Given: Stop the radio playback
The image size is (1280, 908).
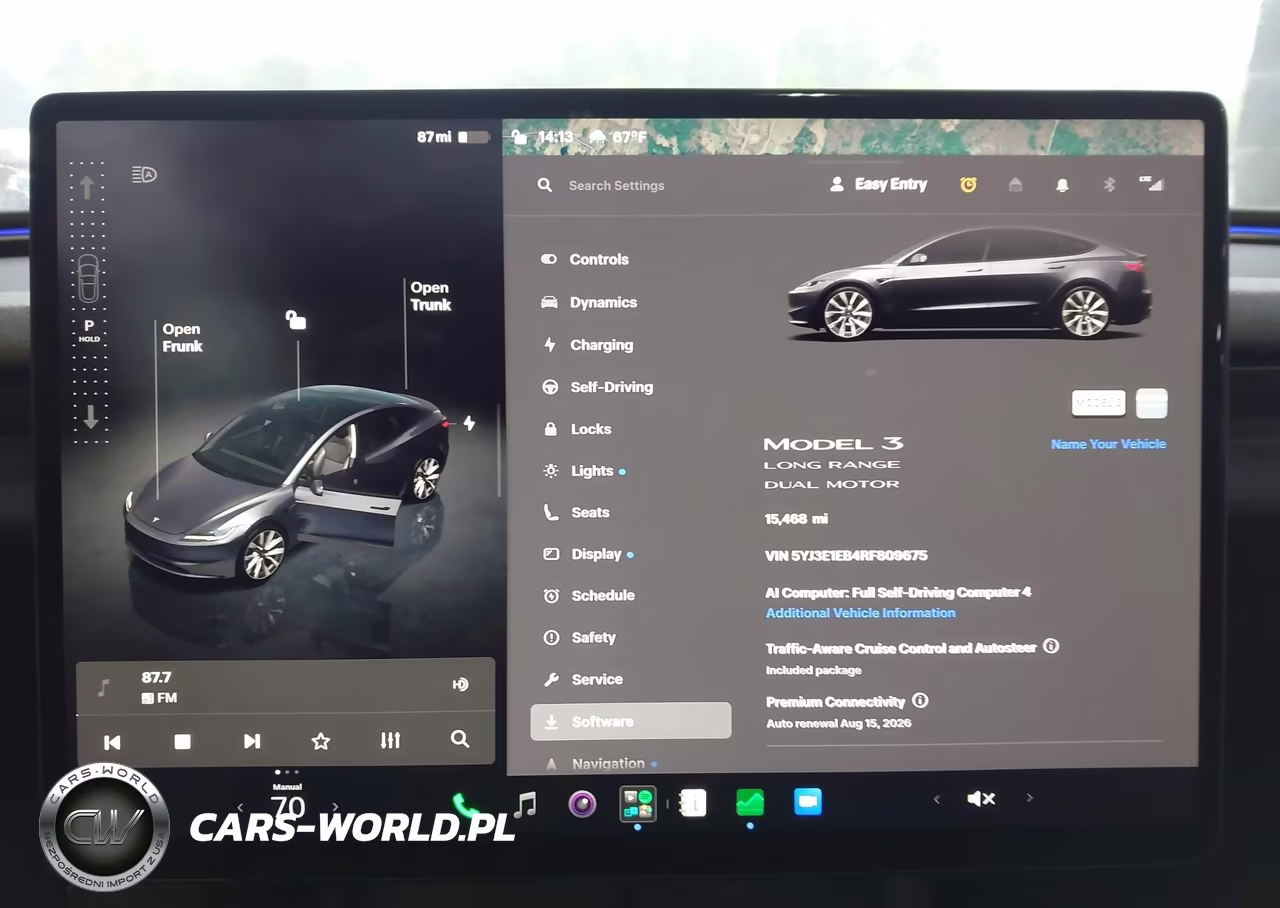Looking at the screenshot, I should pyautogui.click(x=182, y=742).
